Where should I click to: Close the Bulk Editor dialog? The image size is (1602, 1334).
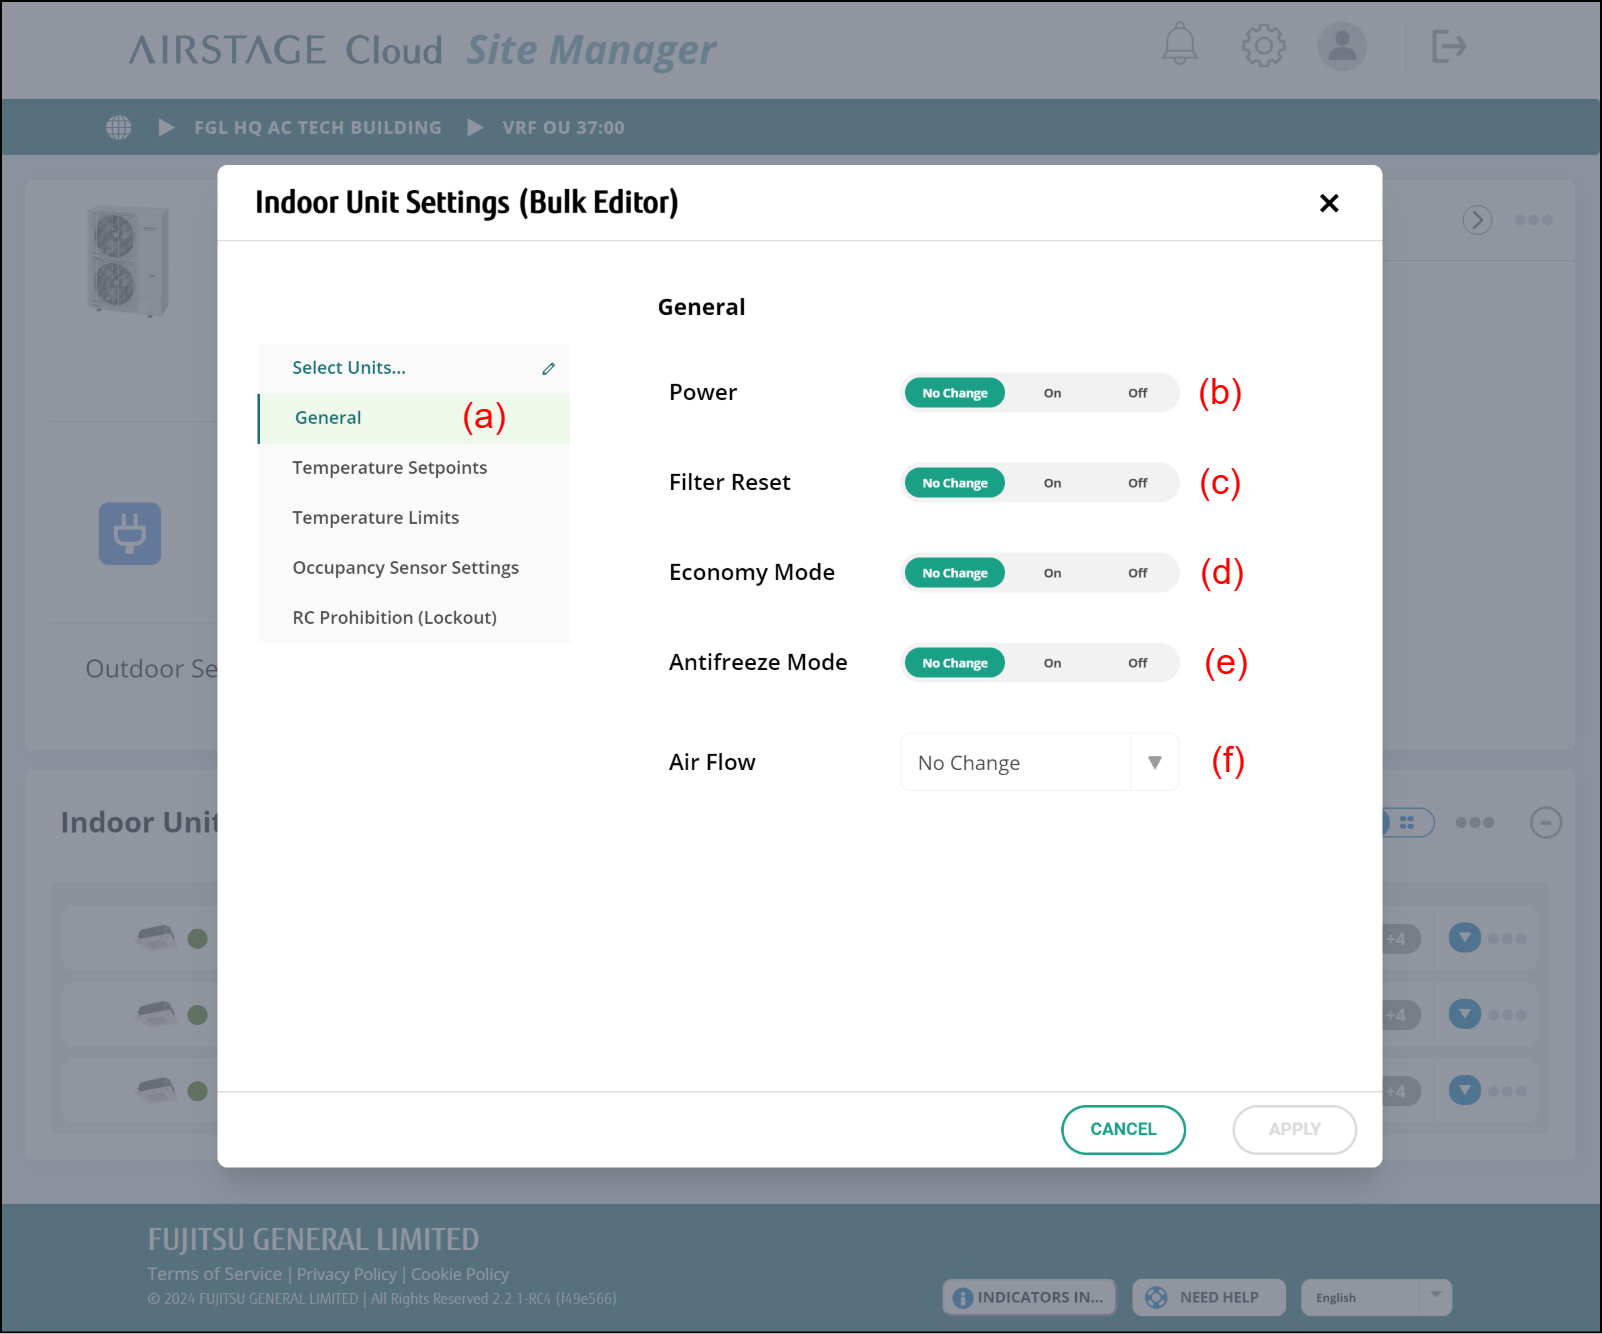[x=1329, y=203]
